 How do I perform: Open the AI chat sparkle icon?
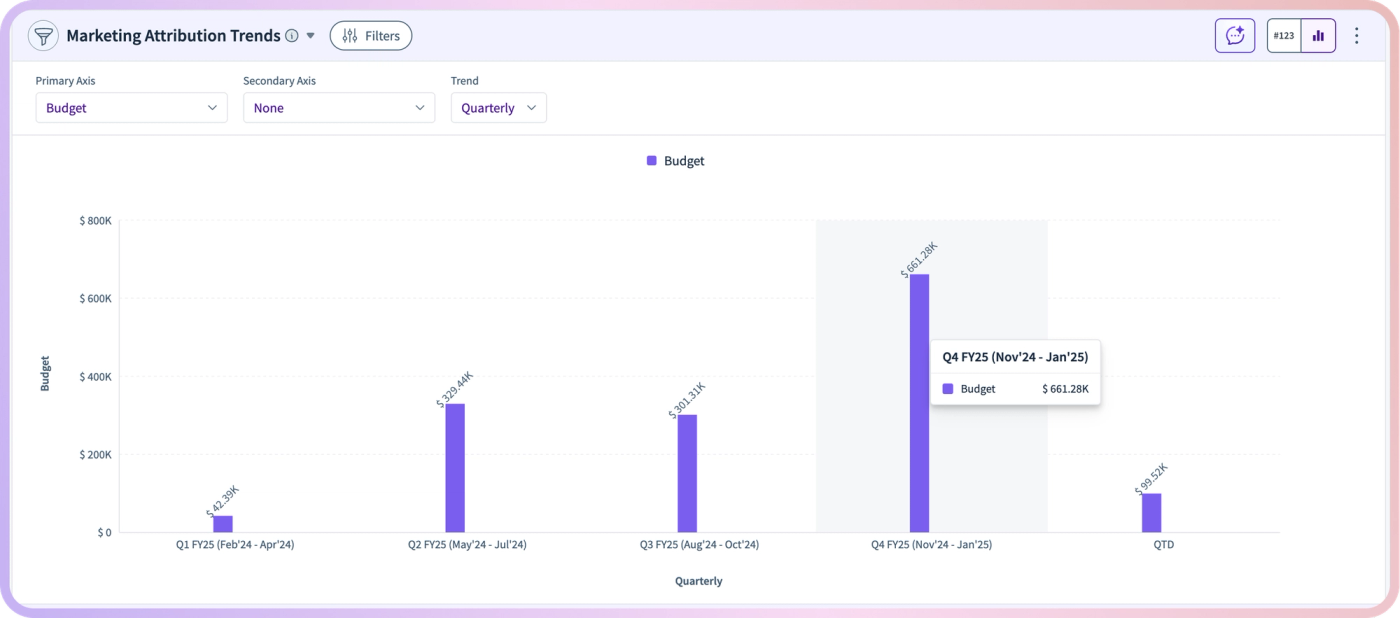tap(1235, 36)
